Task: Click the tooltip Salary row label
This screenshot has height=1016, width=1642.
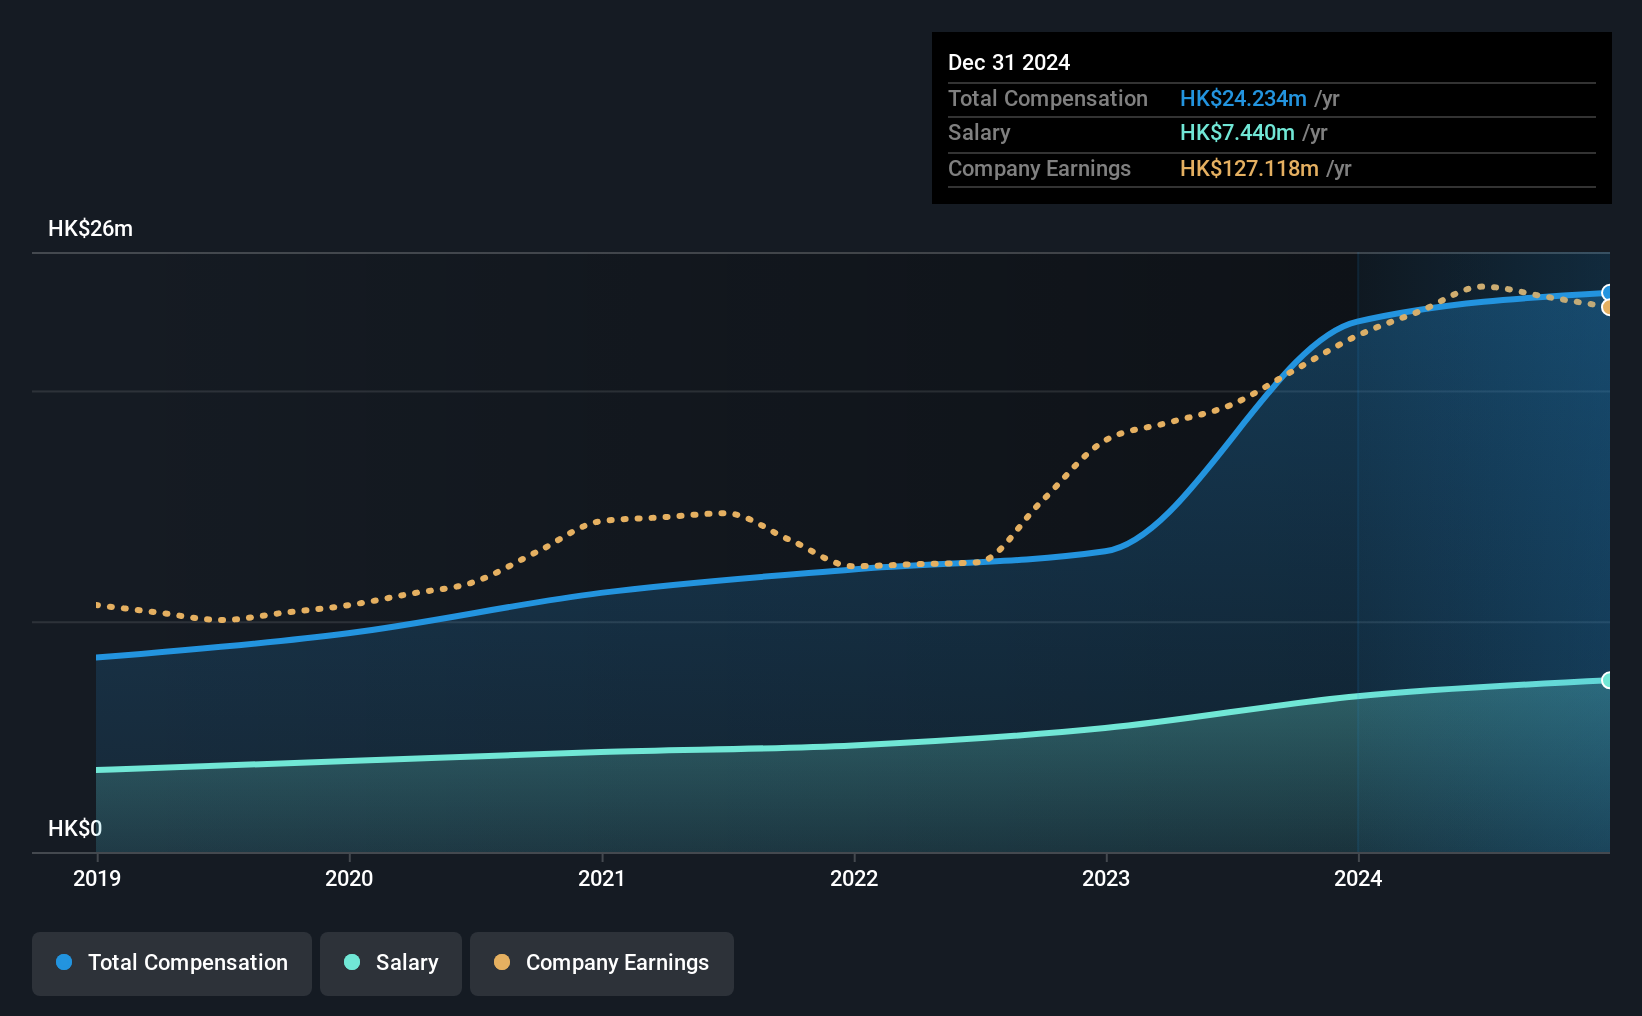Action: [979, 132]
